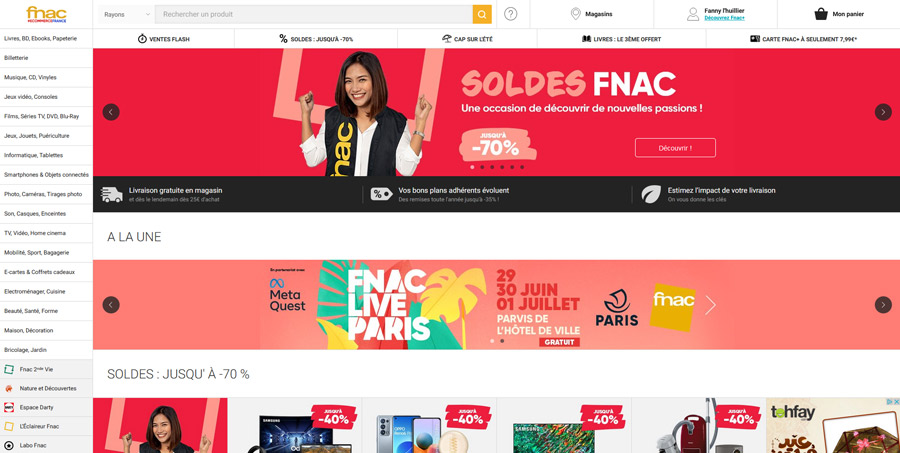Viewport: 900px width, 453px height.
Task: Advance the Fnac Live Paris banner right arrow
Action: click(x=883, y=305)
